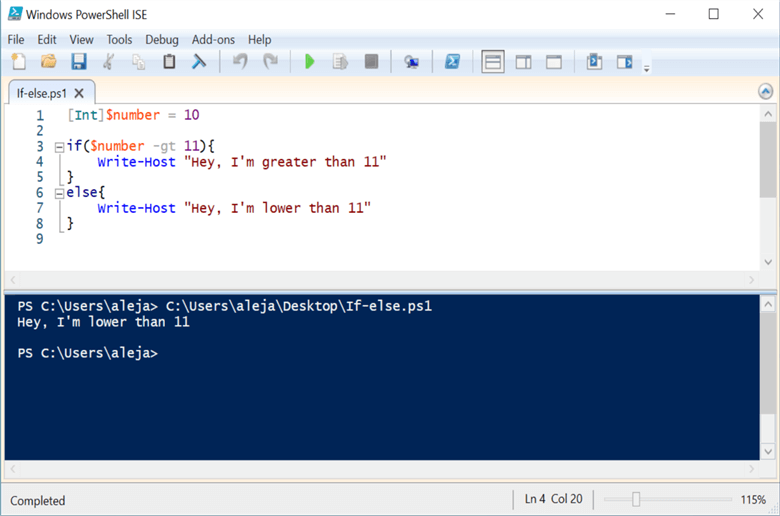Click the New script icon
780x516 pixels.
coord(19,62)
